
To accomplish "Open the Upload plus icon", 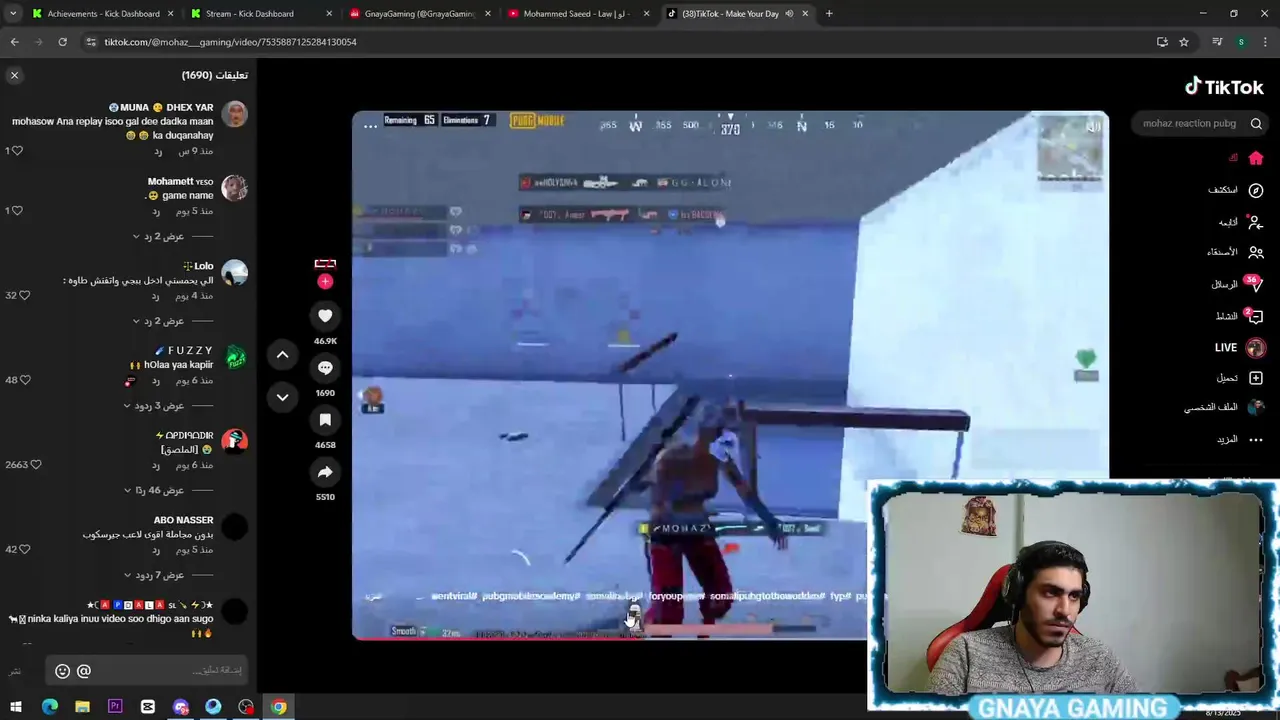I will coord(1256,378).
